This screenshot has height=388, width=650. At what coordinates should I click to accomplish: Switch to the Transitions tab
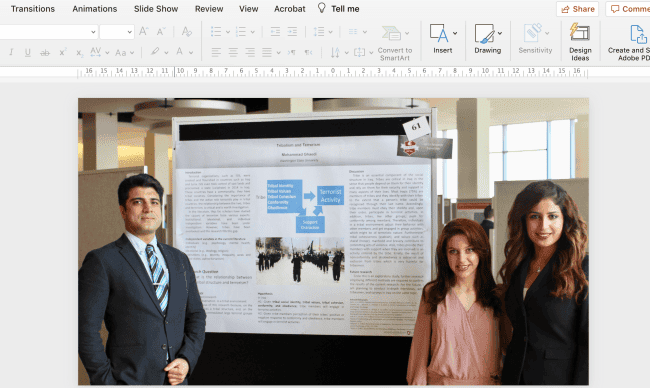coord(33,9)
